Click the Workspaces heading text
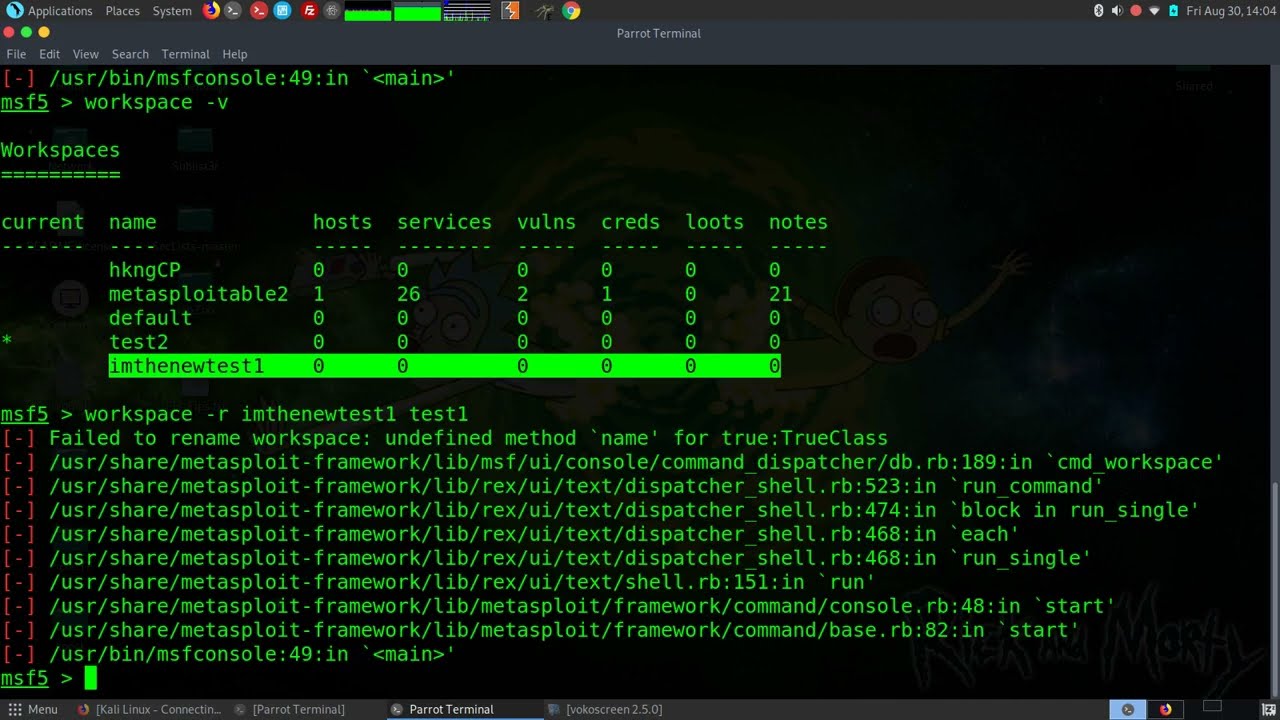 (60, 150)
